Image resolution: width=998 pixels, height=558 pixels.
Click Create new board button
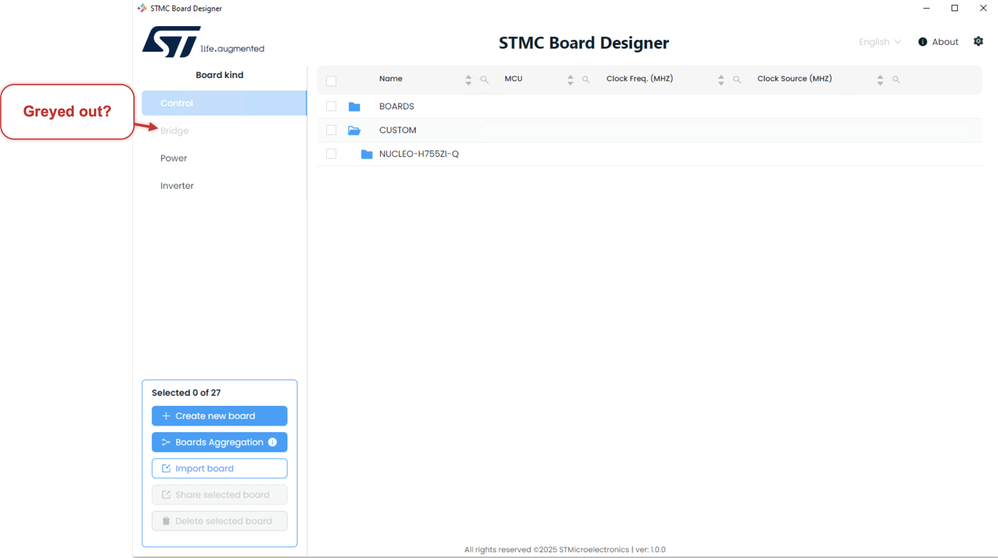tap(220, 416)
